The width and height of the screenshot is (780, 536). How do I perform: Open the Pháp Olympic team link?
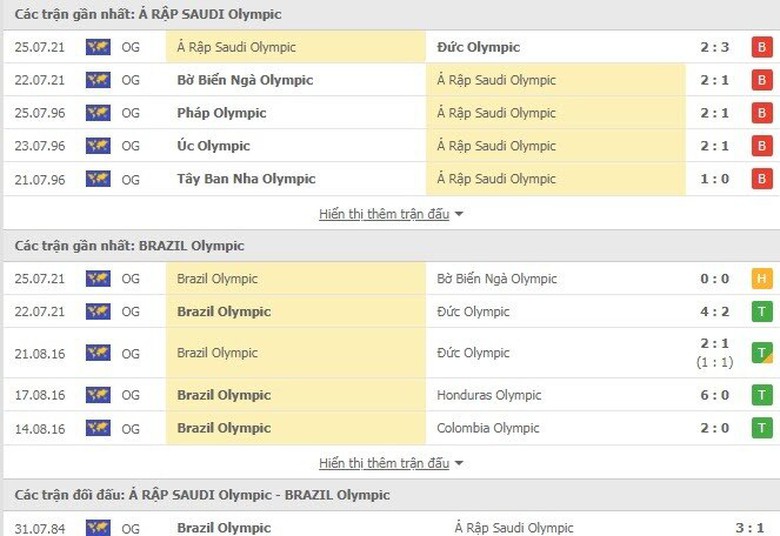222,113
